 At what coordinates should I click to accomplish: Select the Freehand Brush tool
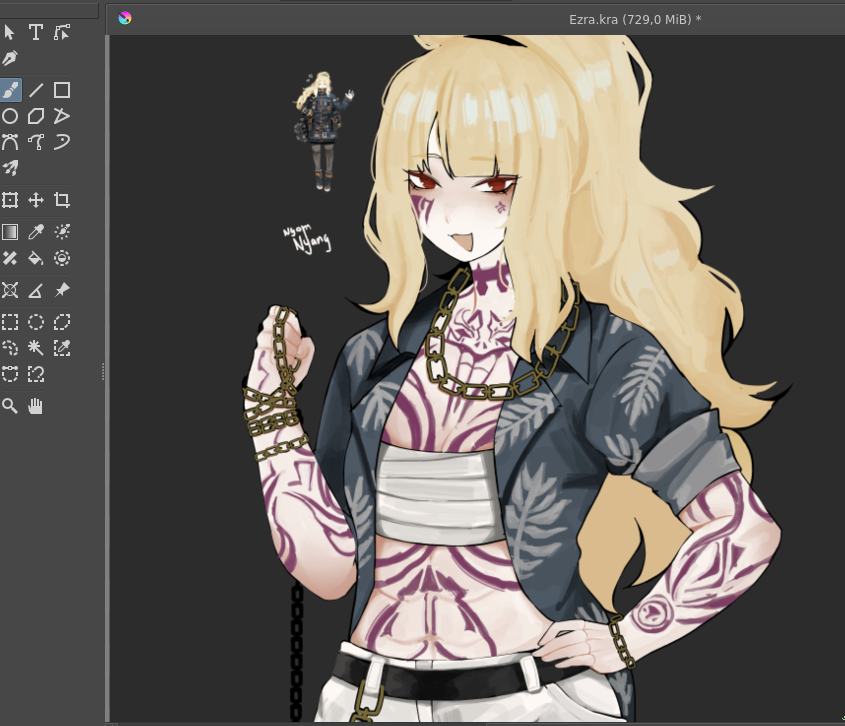[10, 90]
